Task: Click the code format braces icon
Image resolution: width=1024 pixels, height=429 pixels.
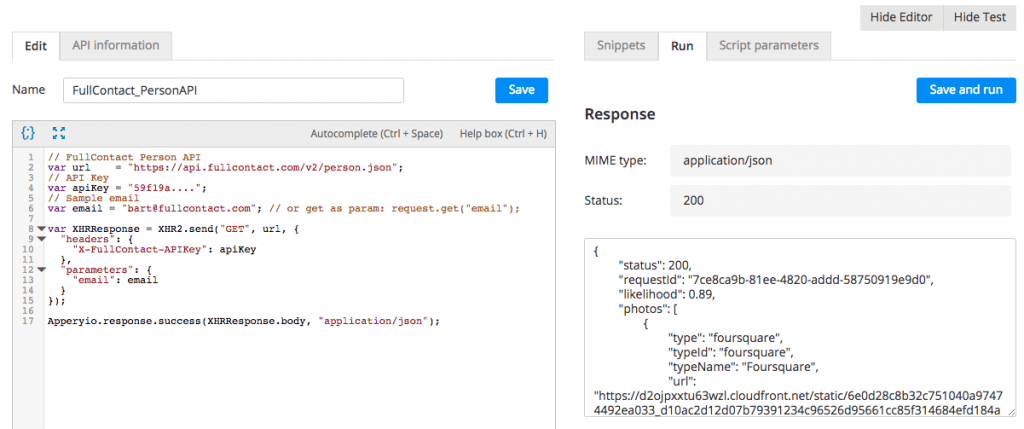Action: click(28, 132)
